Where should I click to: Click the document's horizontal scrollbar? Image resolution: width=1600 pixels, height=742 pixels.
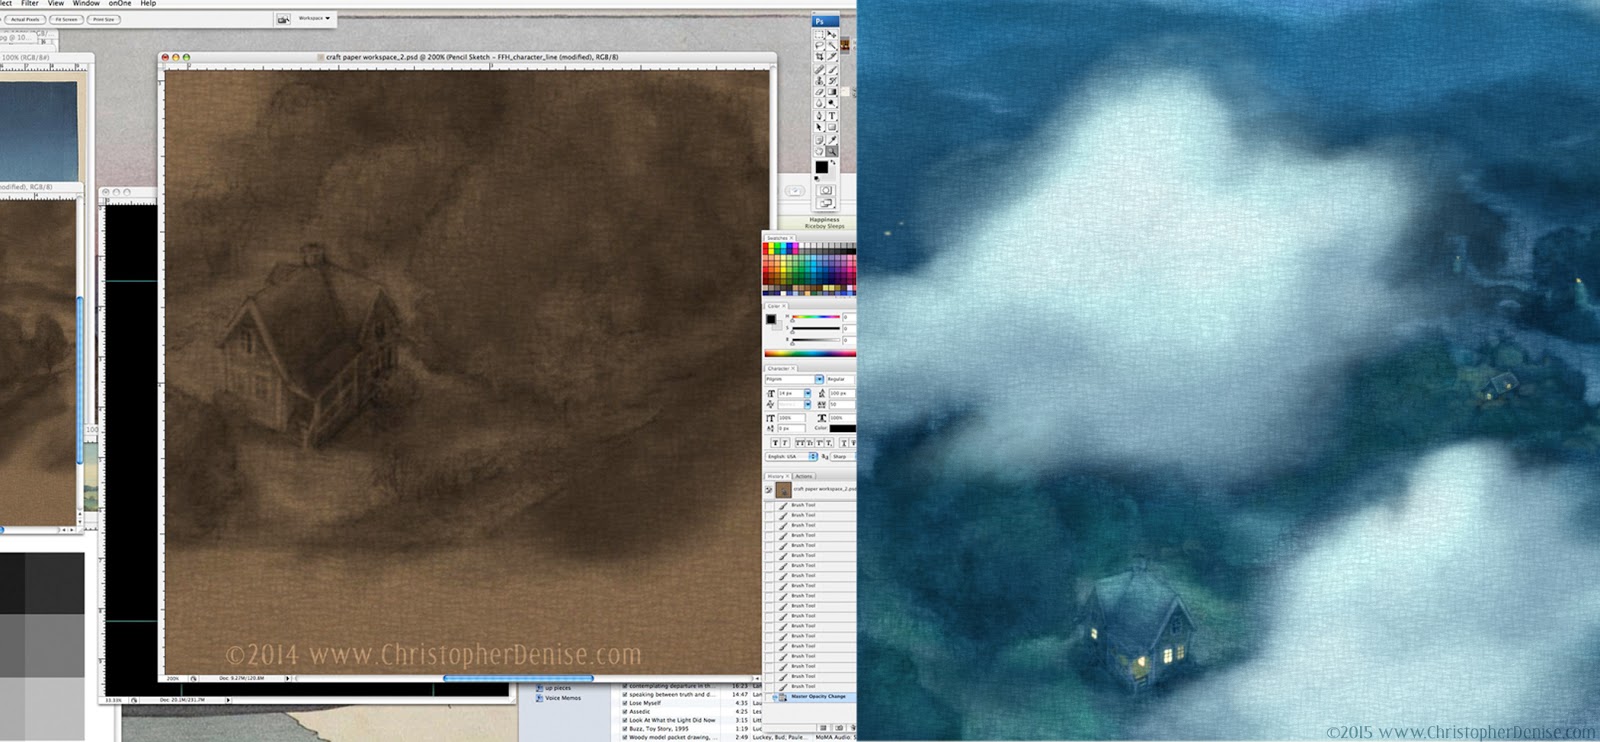(518, 679)
